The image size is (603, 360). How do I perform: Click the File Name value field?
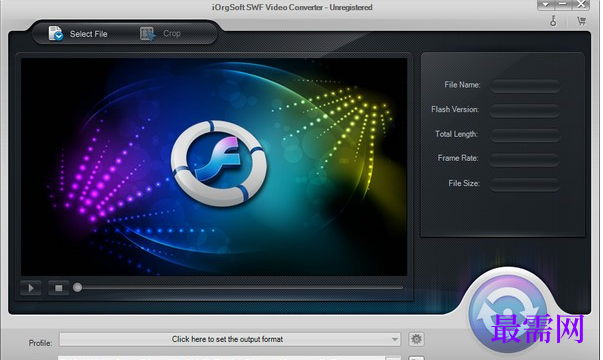(525, 86)
